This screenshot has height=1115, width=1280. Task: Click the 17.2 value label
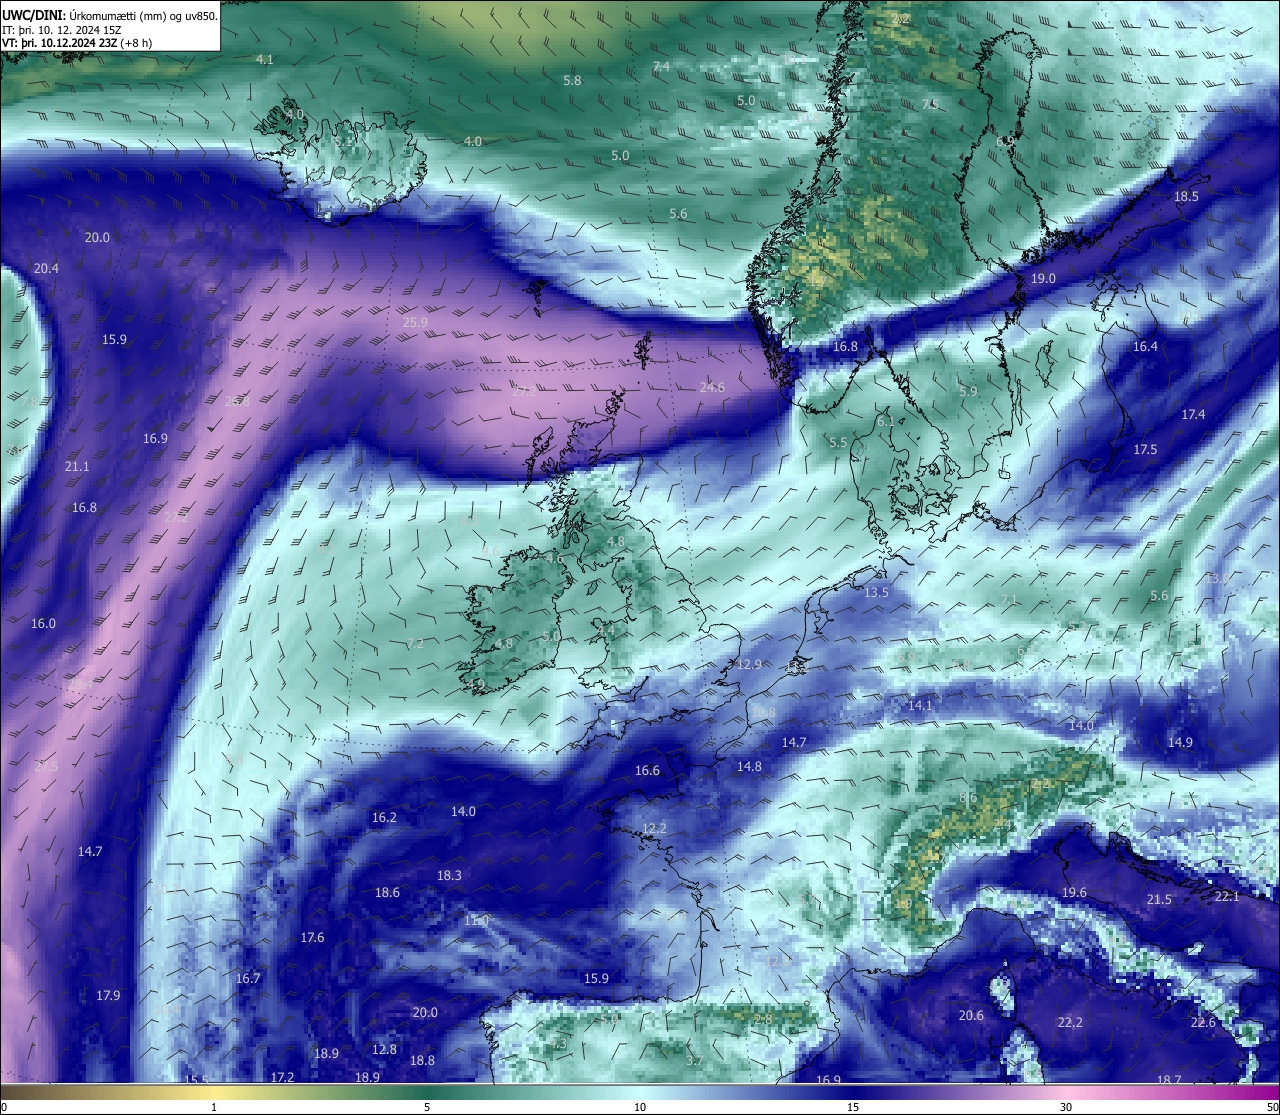pyautogui.click(x=282, y=1077)
